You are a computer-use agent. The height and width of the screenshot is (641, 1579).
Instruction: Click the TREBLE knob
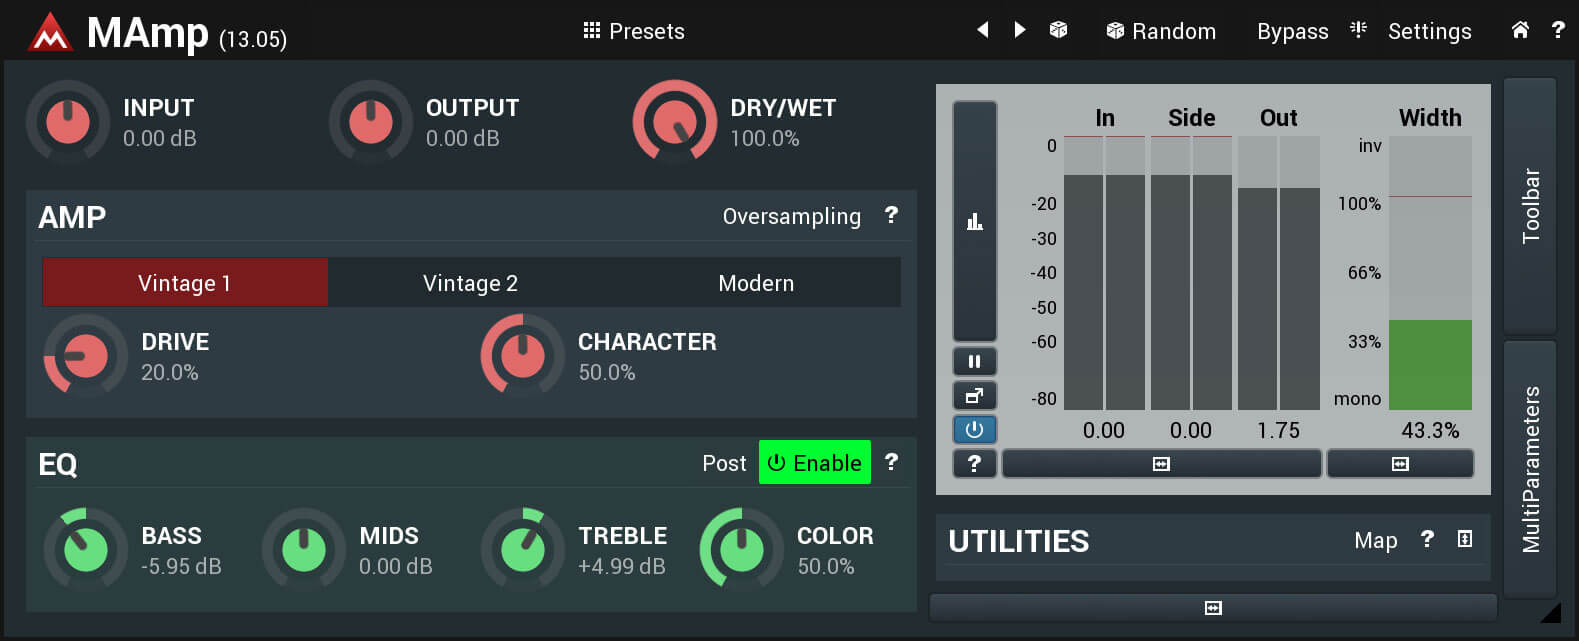522,550
